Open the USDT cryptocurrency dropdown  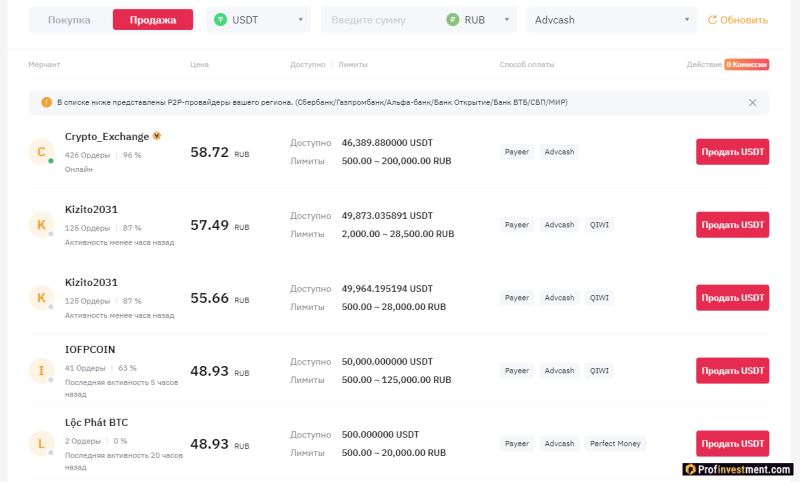[x=259, y=20]
